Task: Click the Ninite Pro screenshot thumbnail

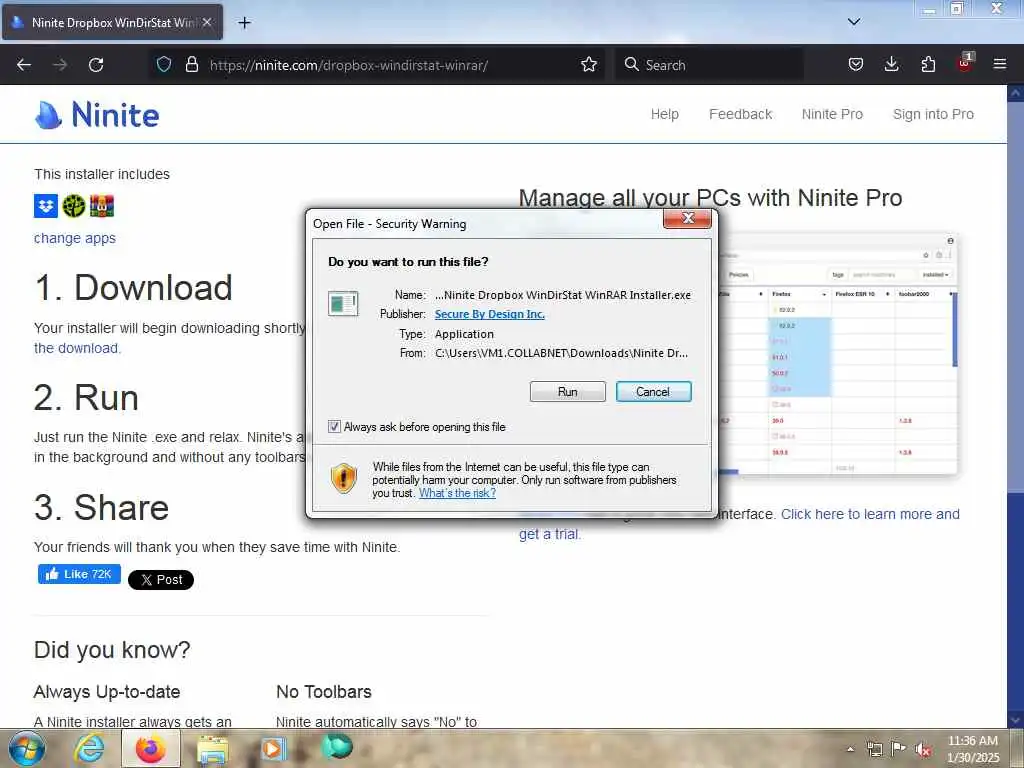Action: pos(838,353)
